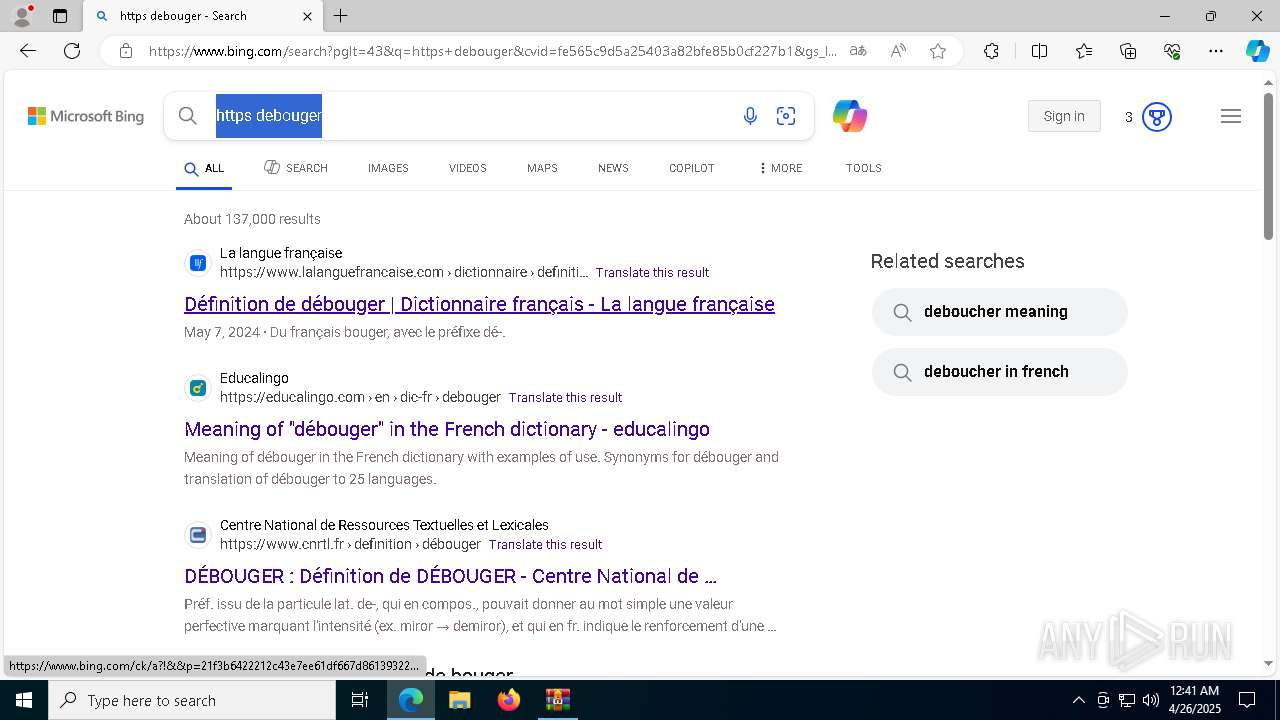
Task: Switch to the IMAGES tab
Action: click(x=388, y=168)
